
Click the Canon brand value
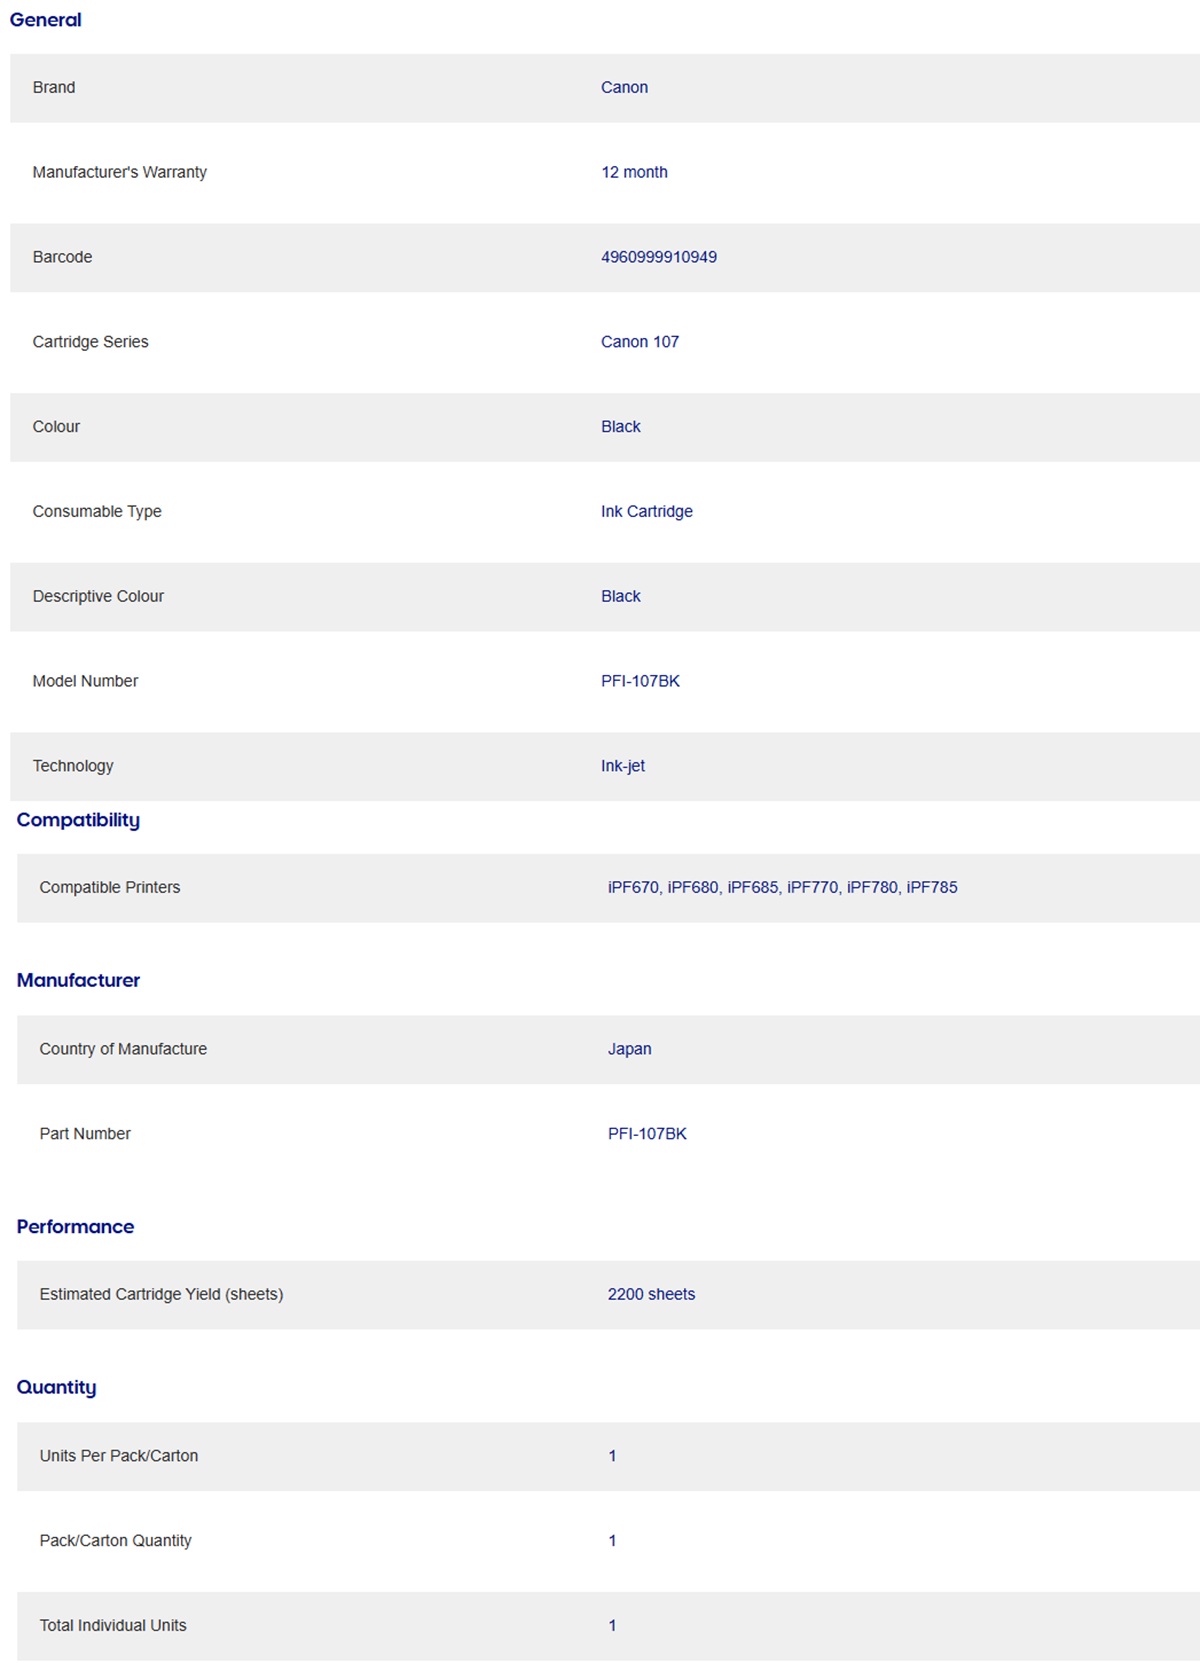point(624,88)
